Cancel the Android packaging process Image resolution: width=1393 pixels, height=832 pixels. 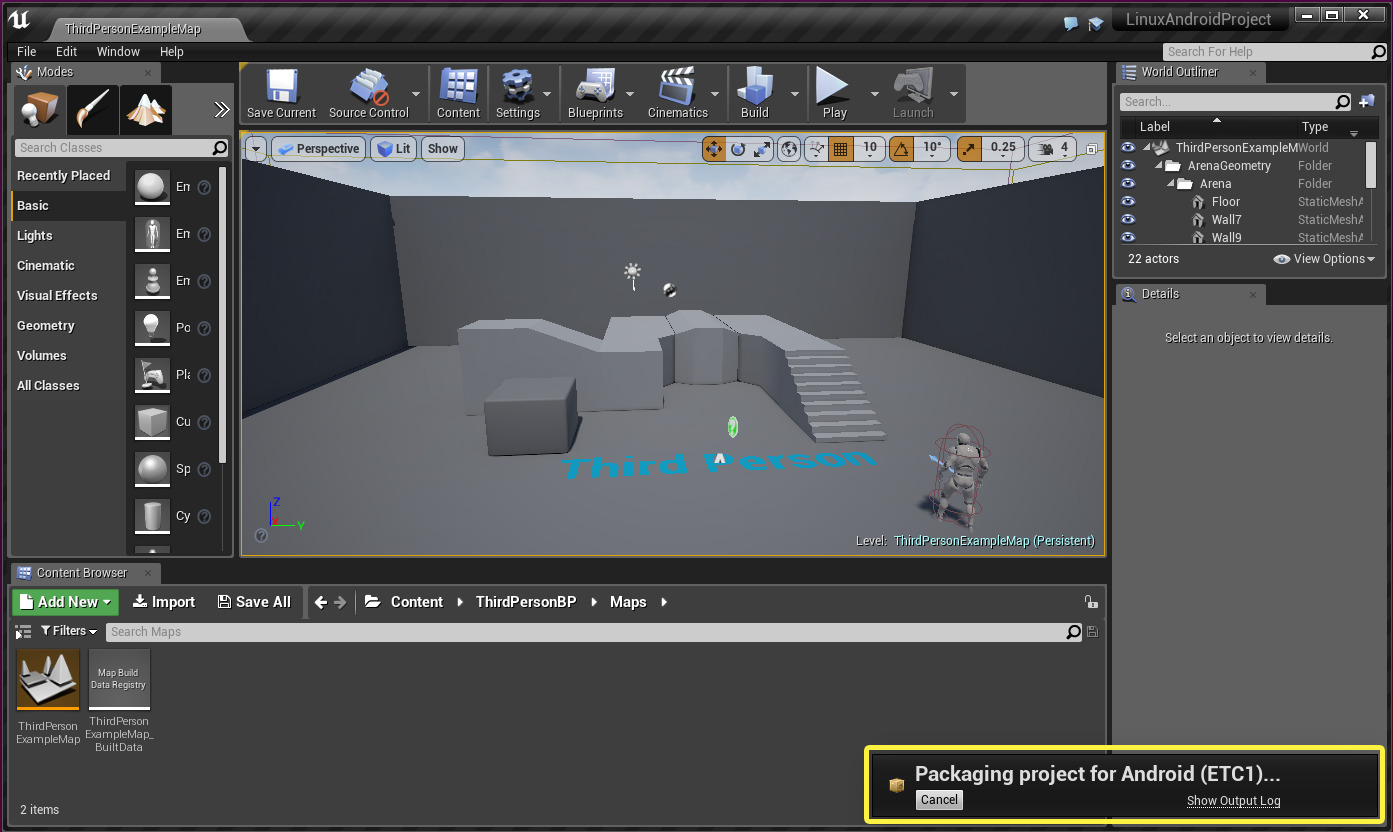pyautogui.click(x=939, y=800)
